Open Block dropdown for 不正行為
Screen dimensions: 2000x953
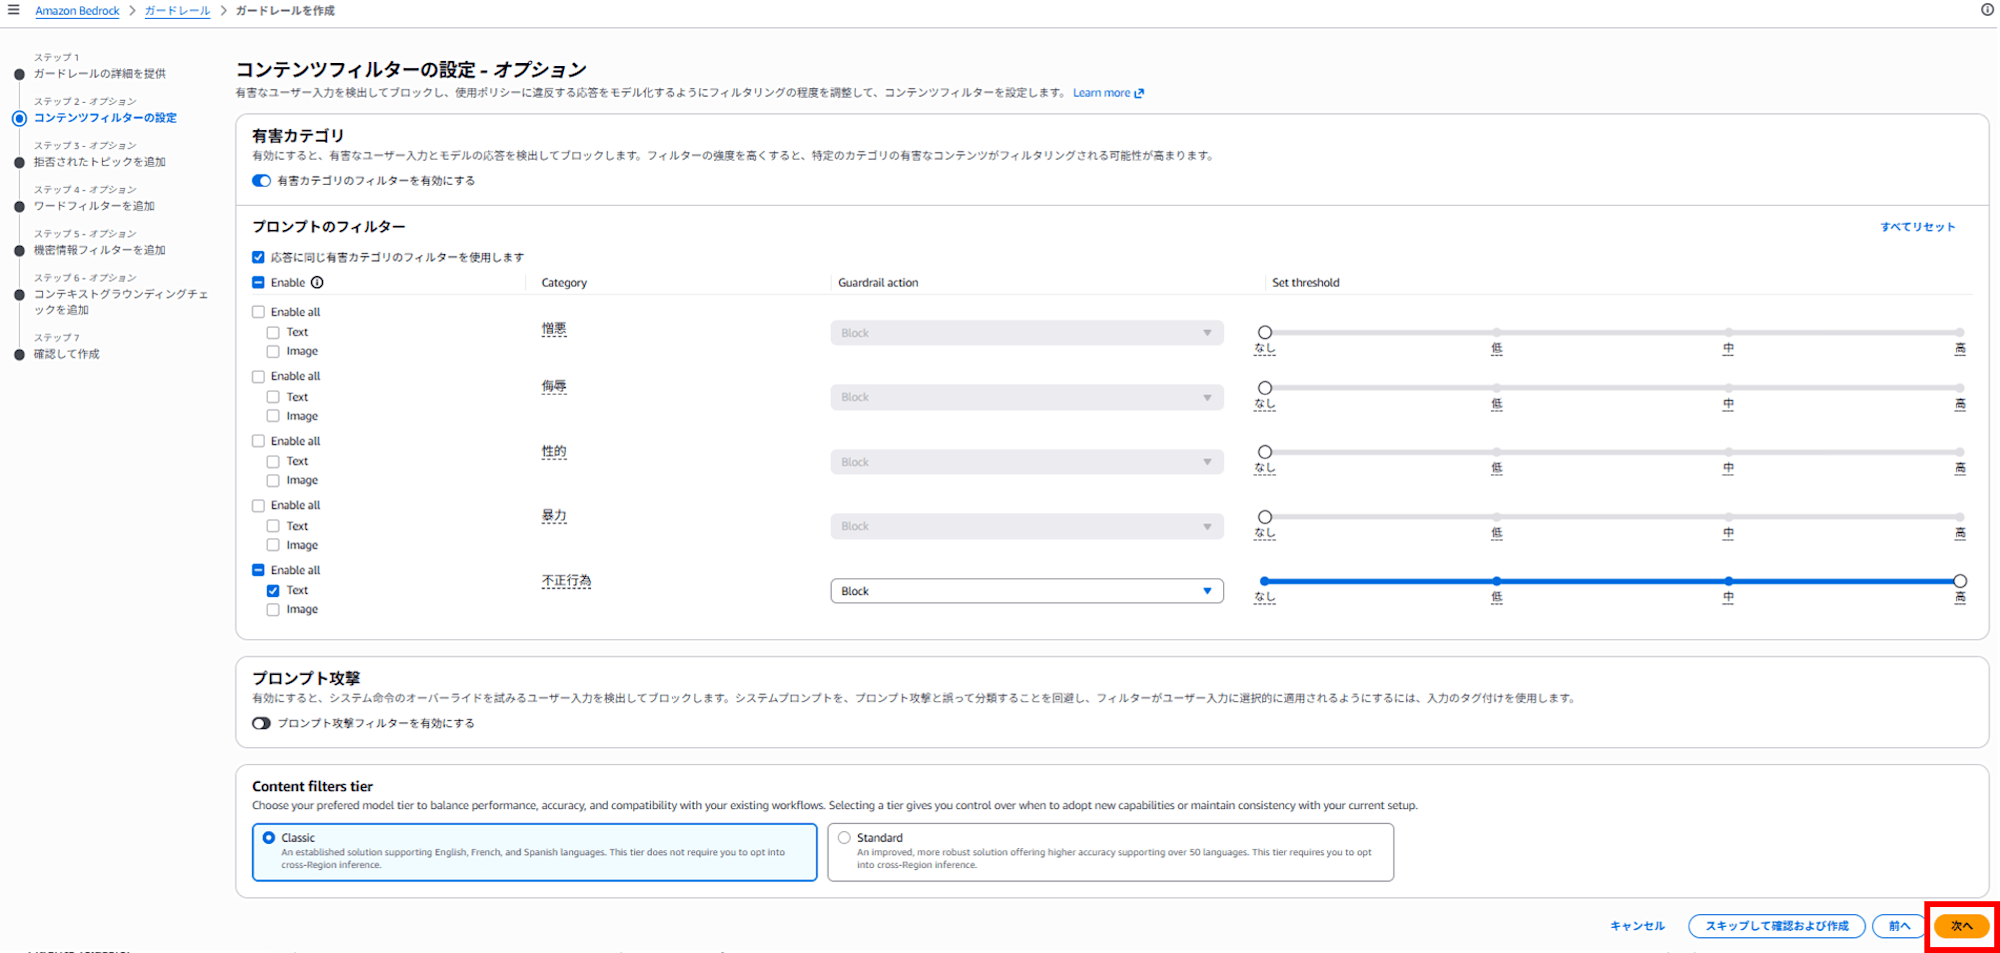click(1027, 591)
